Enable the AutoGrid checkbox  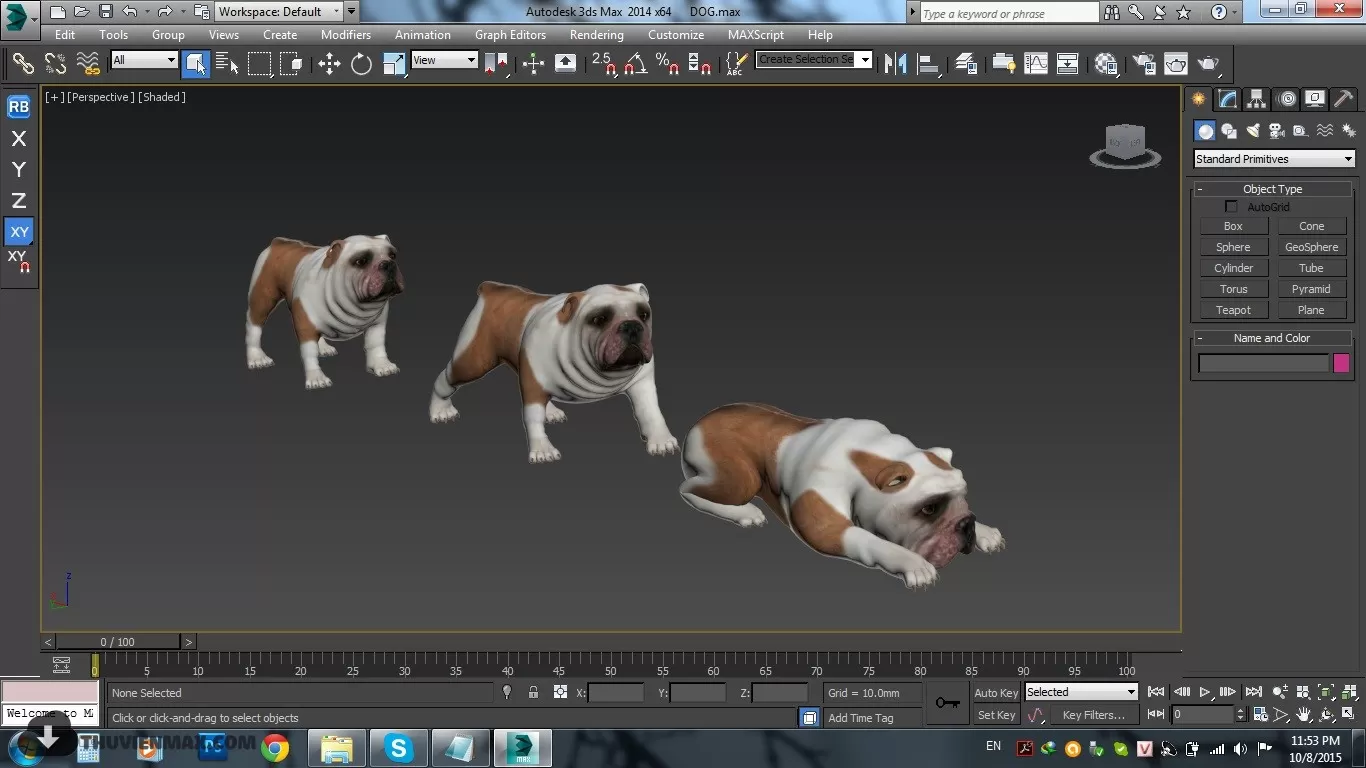pyautogui.click(x=1231, y=206)
